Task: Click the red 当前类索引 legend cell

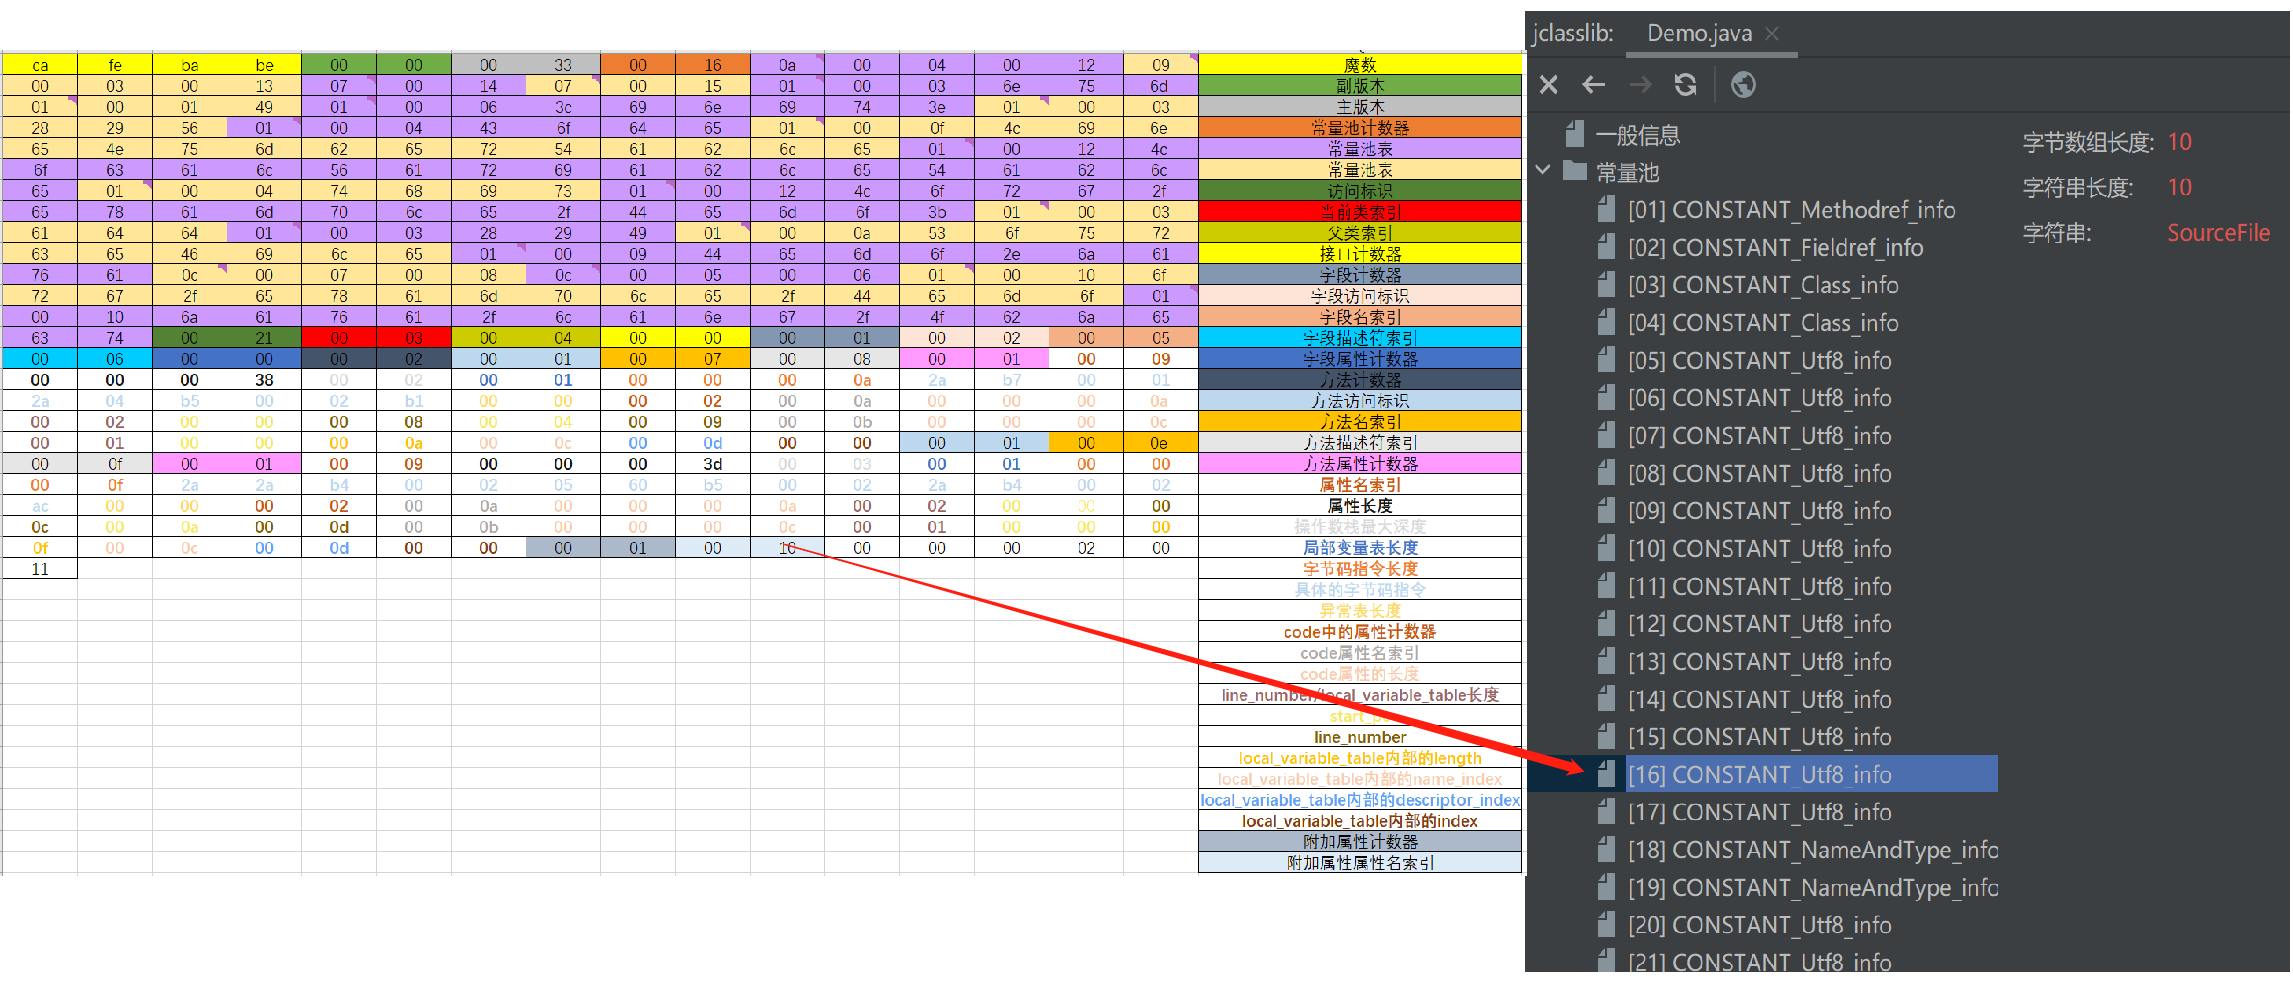Action: point(1359,212)
